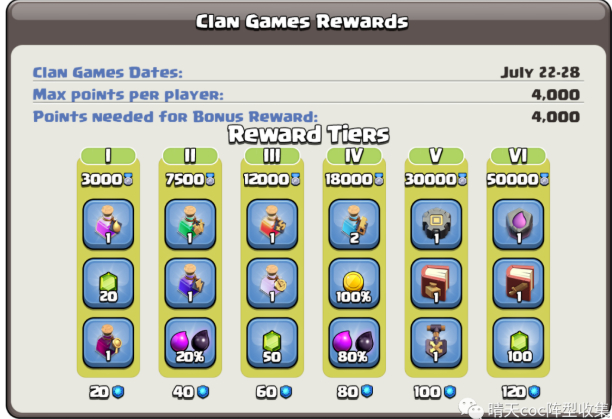This screenshot has width=612, height=419.
Task: Select the Book of Fighting in Tier VI
Action: [x=518, y=284]
